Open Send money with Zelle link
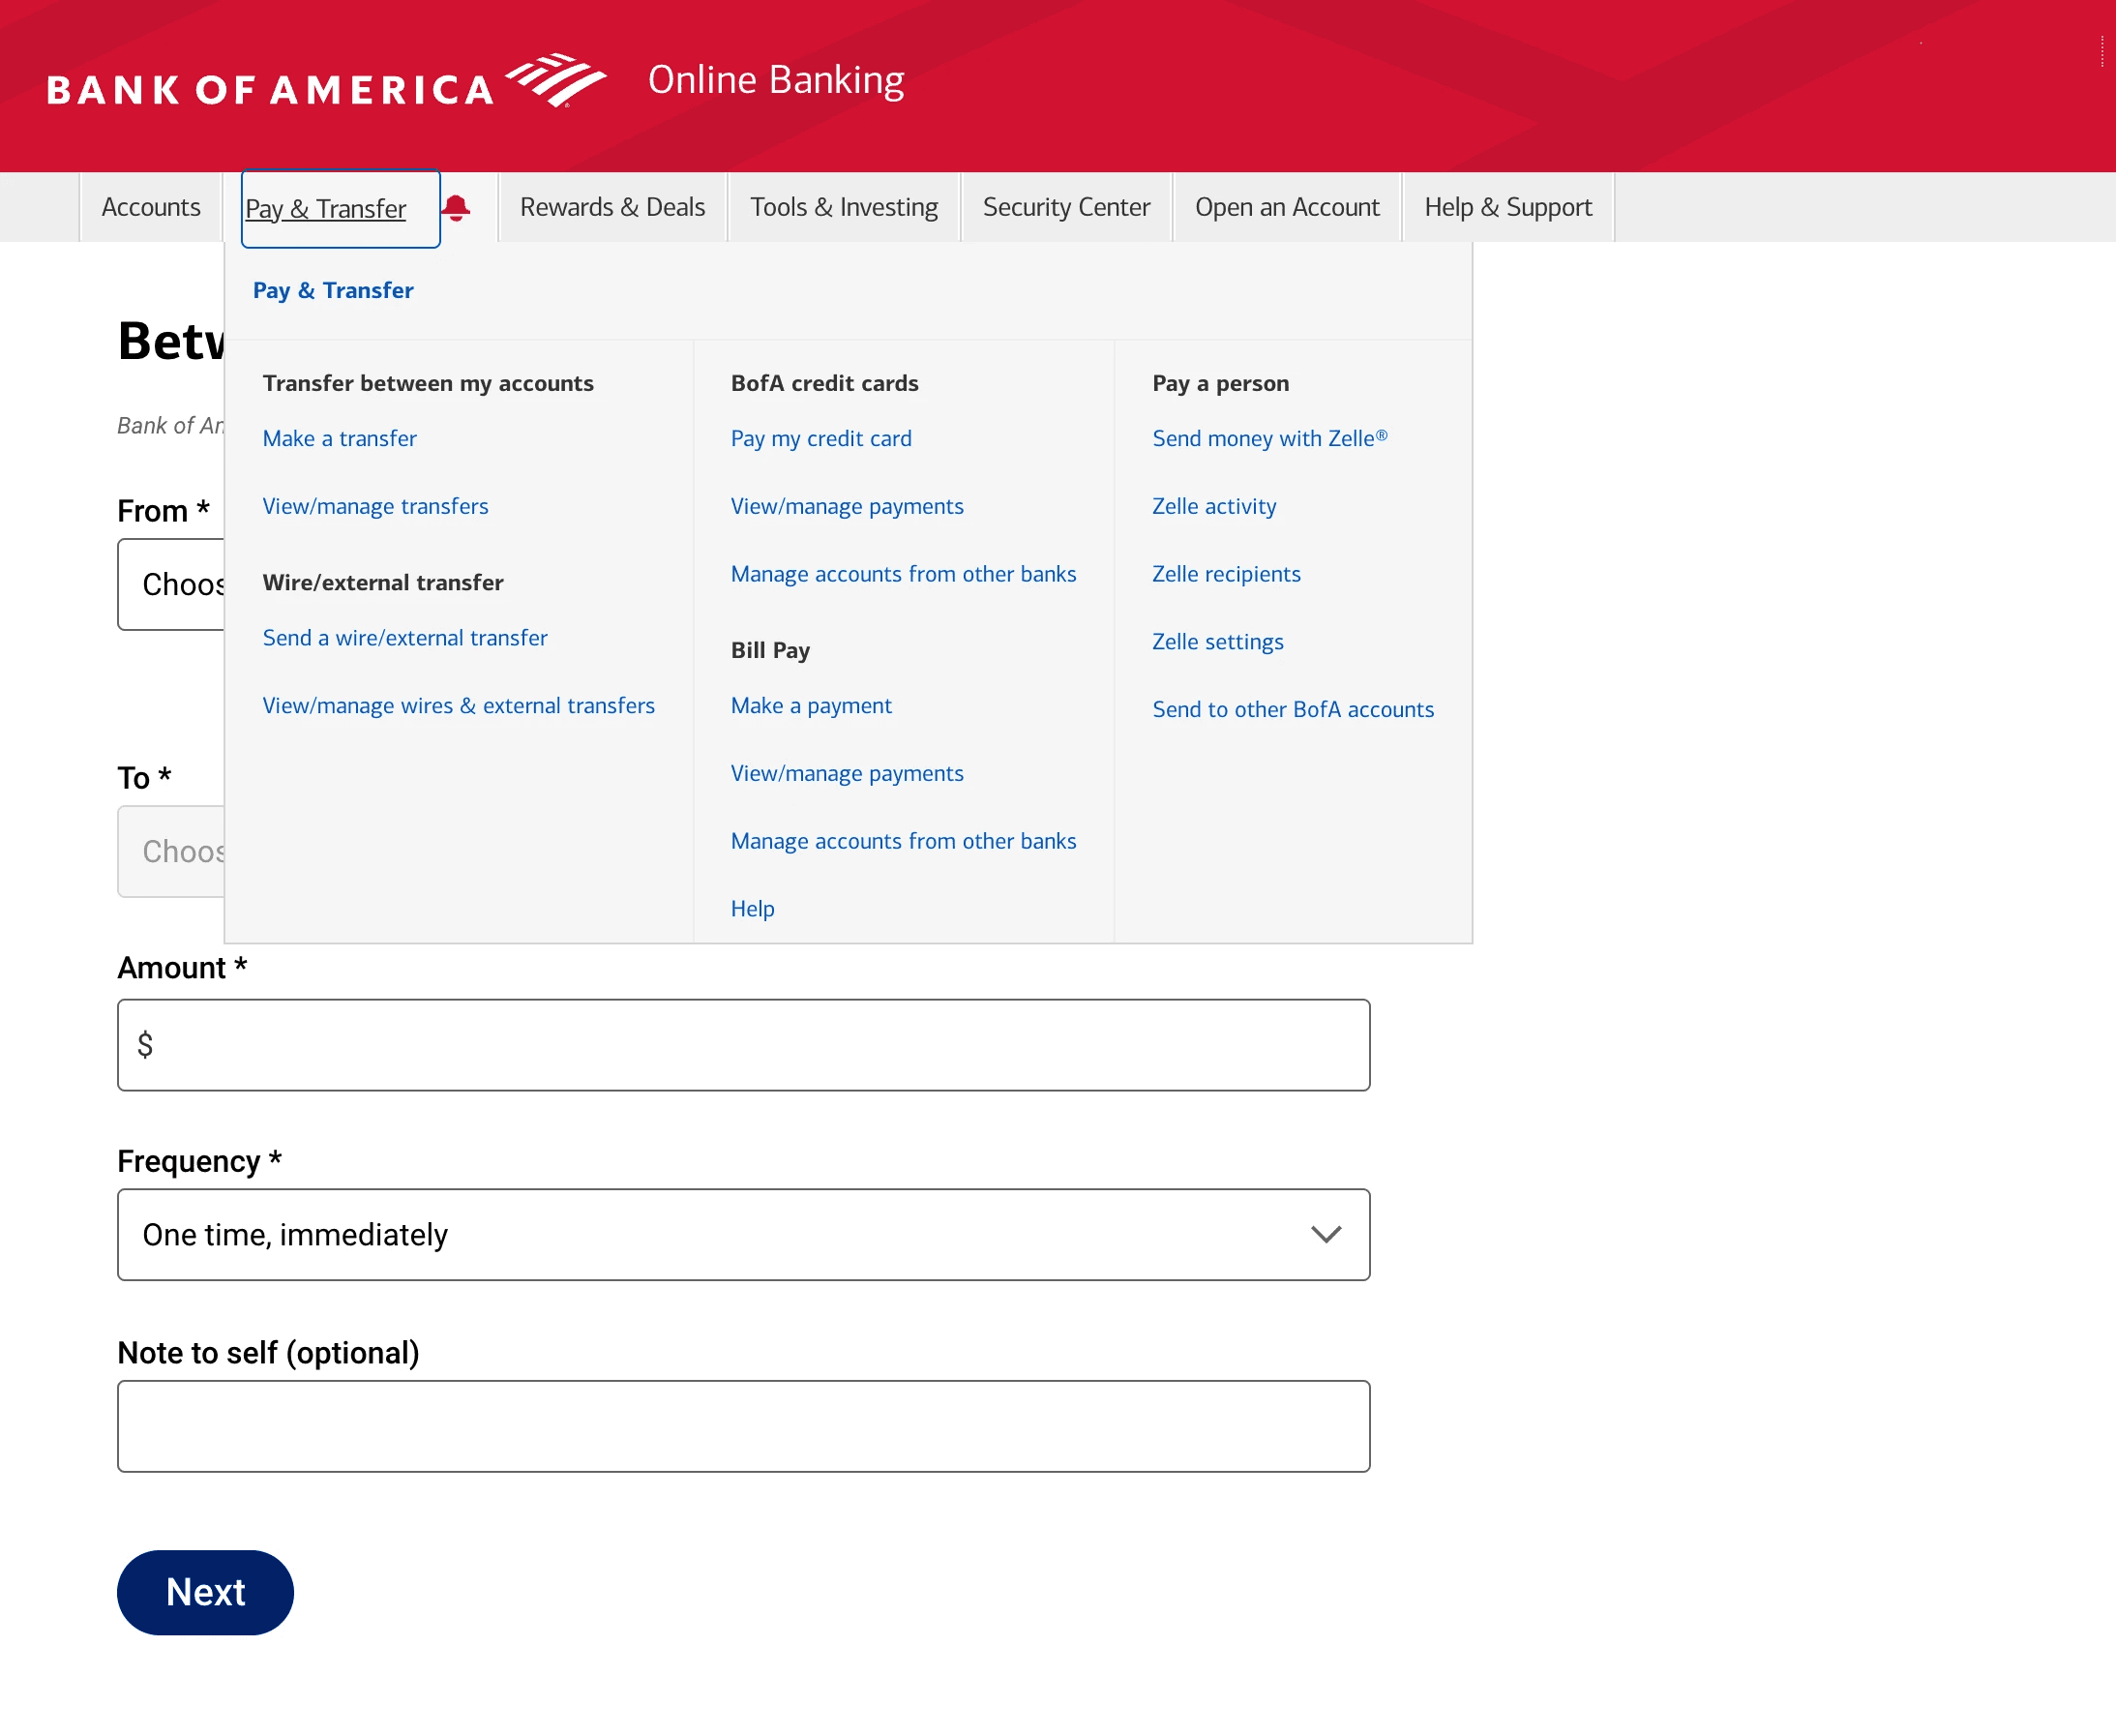2116x1736 pixels. click(x=1268, y=439)
